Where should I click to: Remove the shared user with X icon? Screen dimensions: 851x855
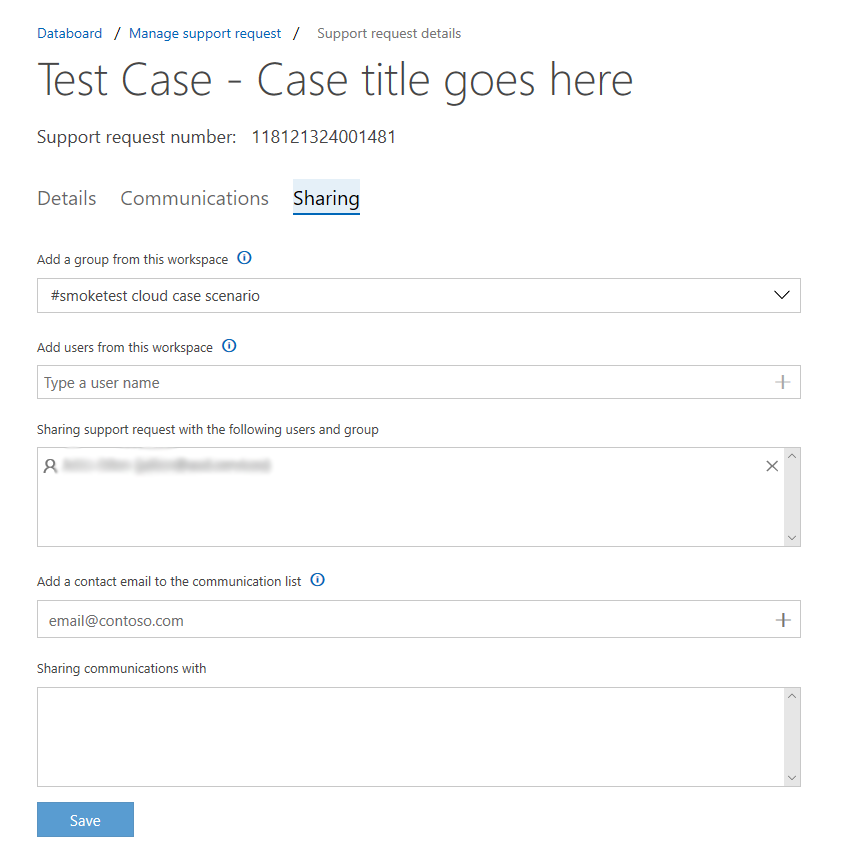coord(771,466)
